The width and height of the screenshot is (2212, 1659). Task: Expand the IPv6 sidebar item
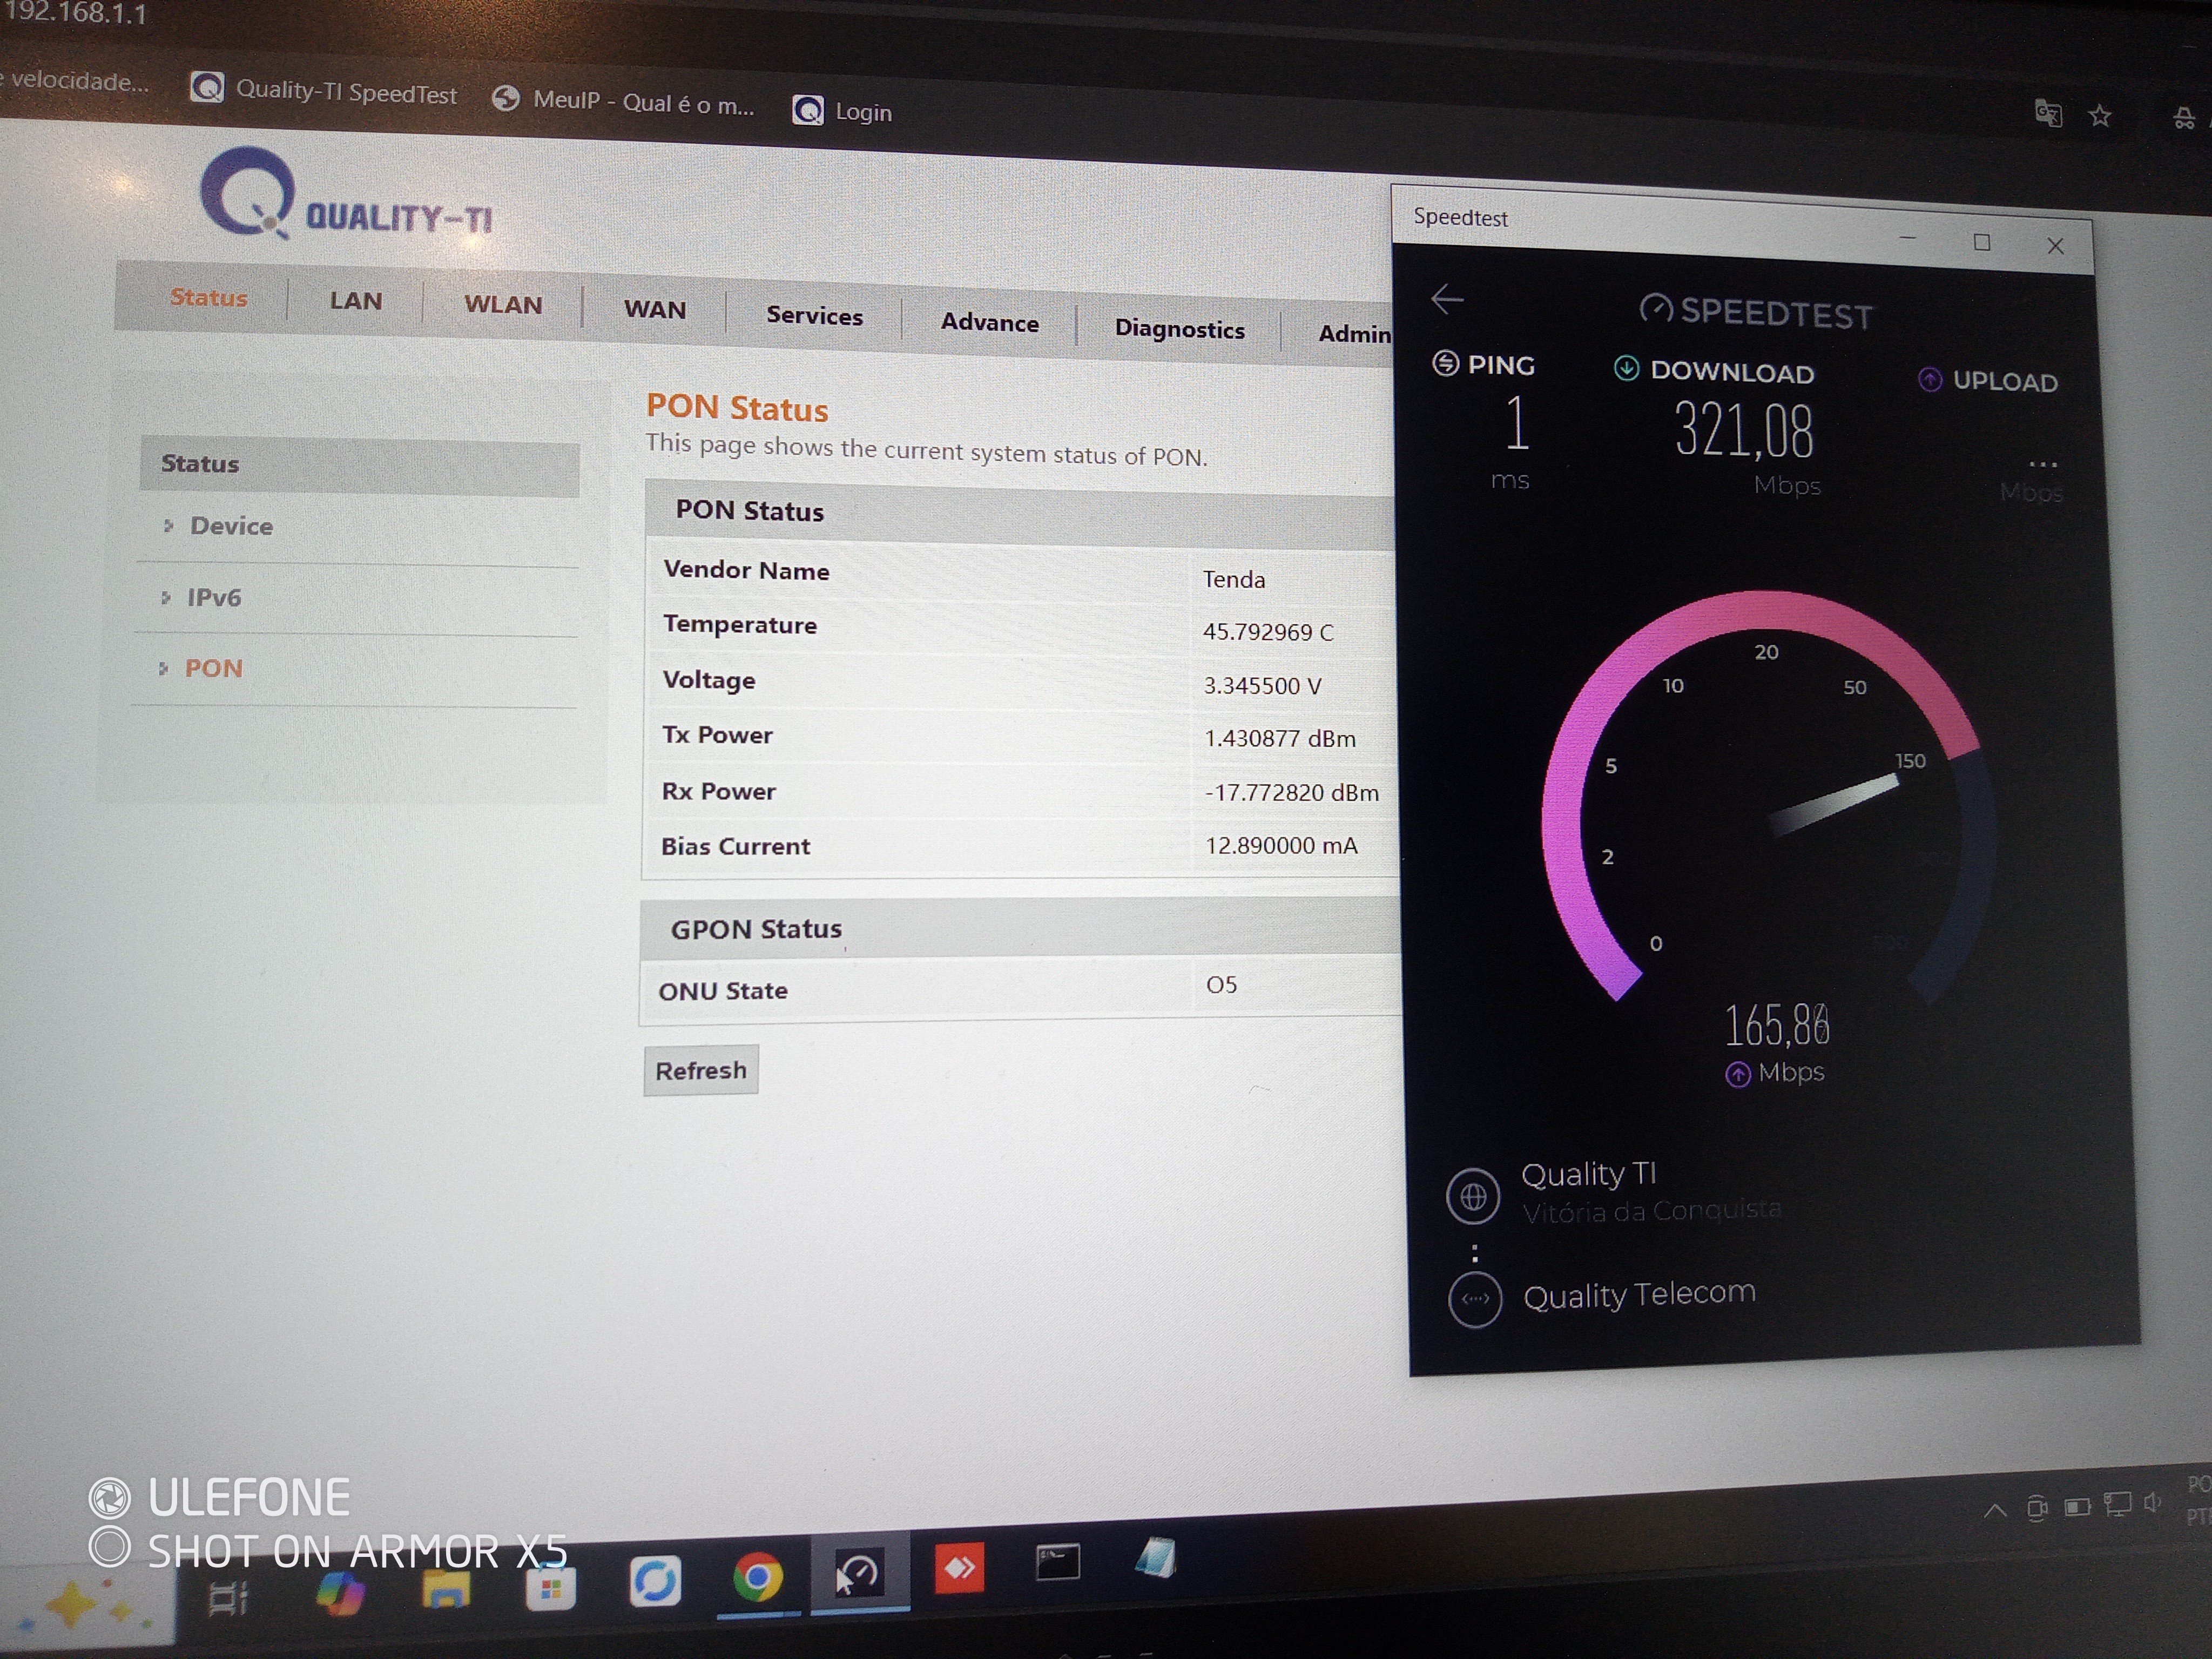click(214, 597)
